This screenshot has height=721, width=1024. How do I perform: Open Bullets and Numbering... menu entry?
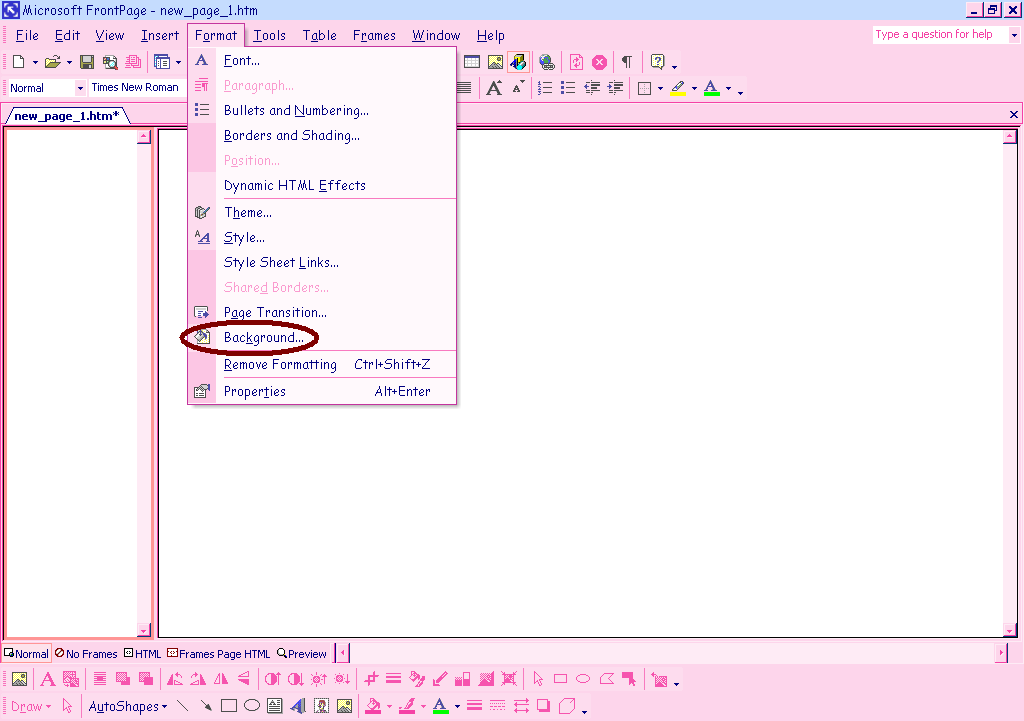322,110
